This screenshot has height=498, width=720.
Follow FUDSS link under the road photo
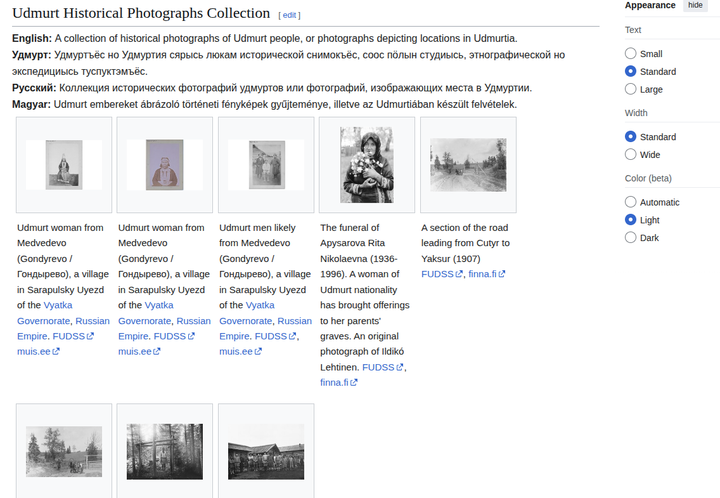438,274
